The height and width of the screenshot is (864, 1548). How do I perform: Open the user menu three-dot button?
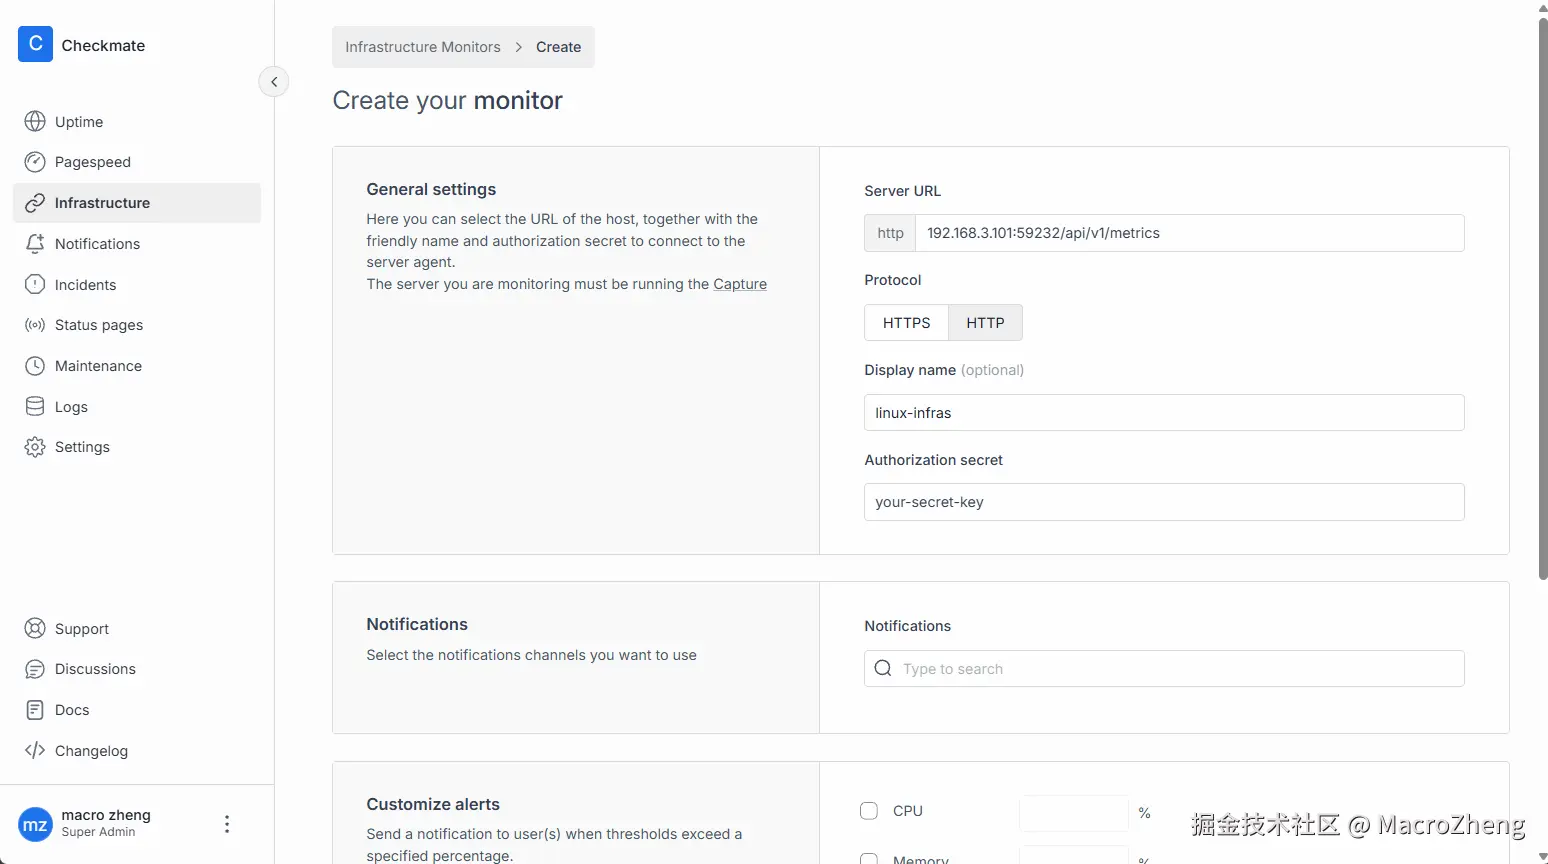tap(227, 824)
